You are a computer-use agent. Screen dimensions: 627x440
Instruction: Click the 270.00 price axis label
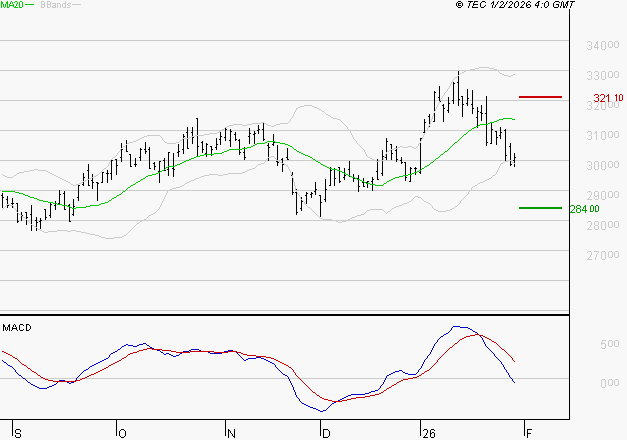pyautogui.click(x=603, y=255)
